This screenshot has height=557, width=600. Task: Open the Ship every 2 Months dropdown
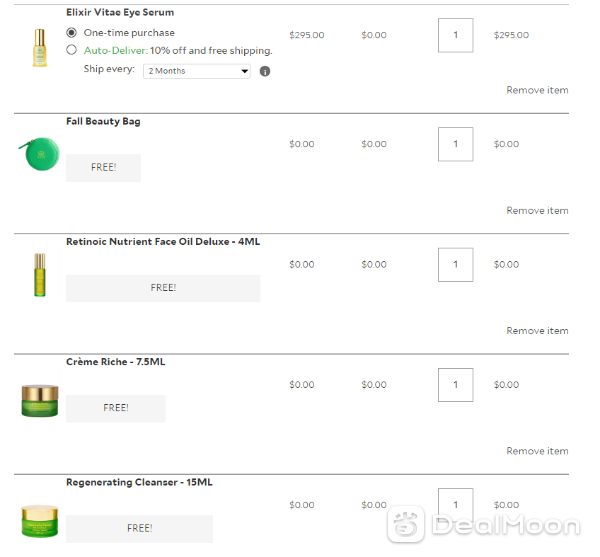pos(197,71)
